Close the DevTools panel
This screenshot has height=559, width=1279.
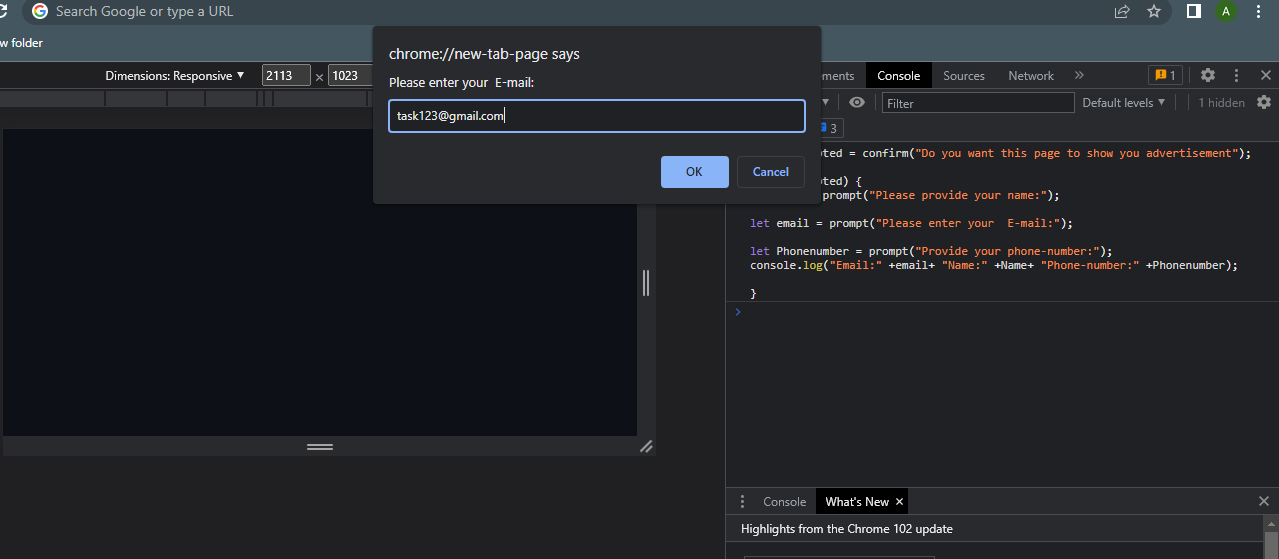pos(1265,76)
